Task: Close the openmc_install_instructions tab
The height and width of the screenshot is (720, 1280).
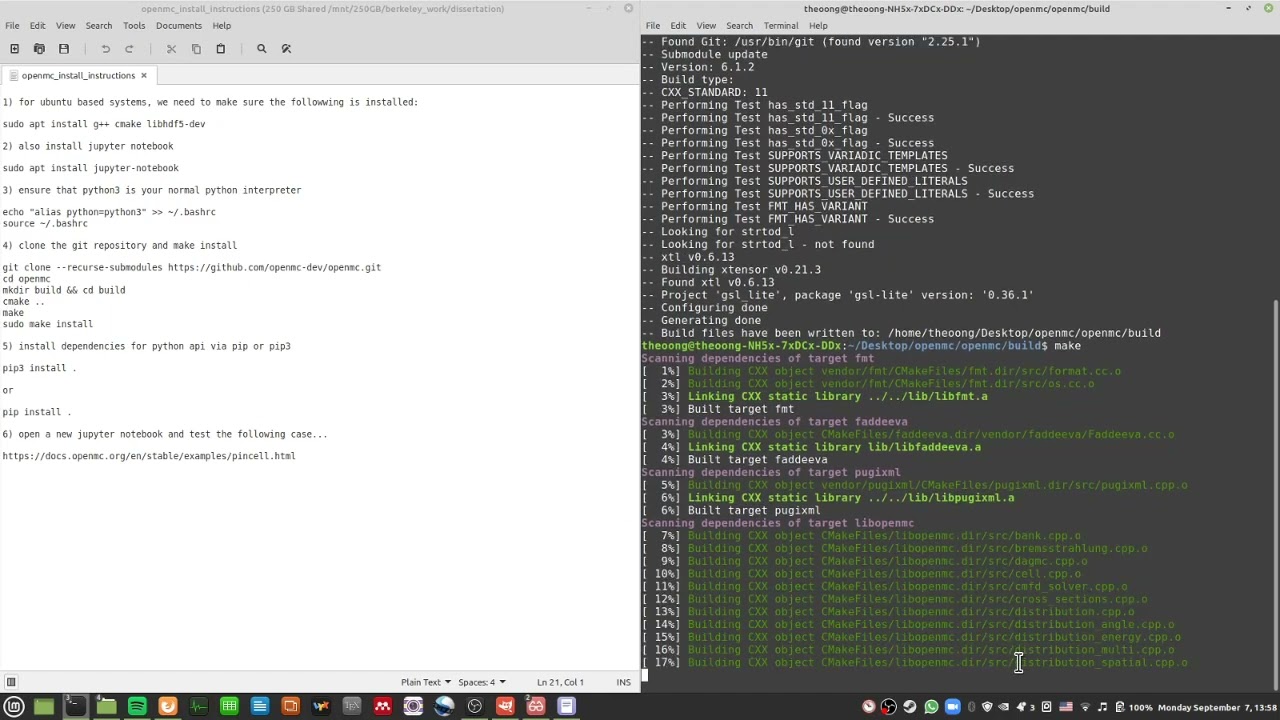Action: [143, 75]
